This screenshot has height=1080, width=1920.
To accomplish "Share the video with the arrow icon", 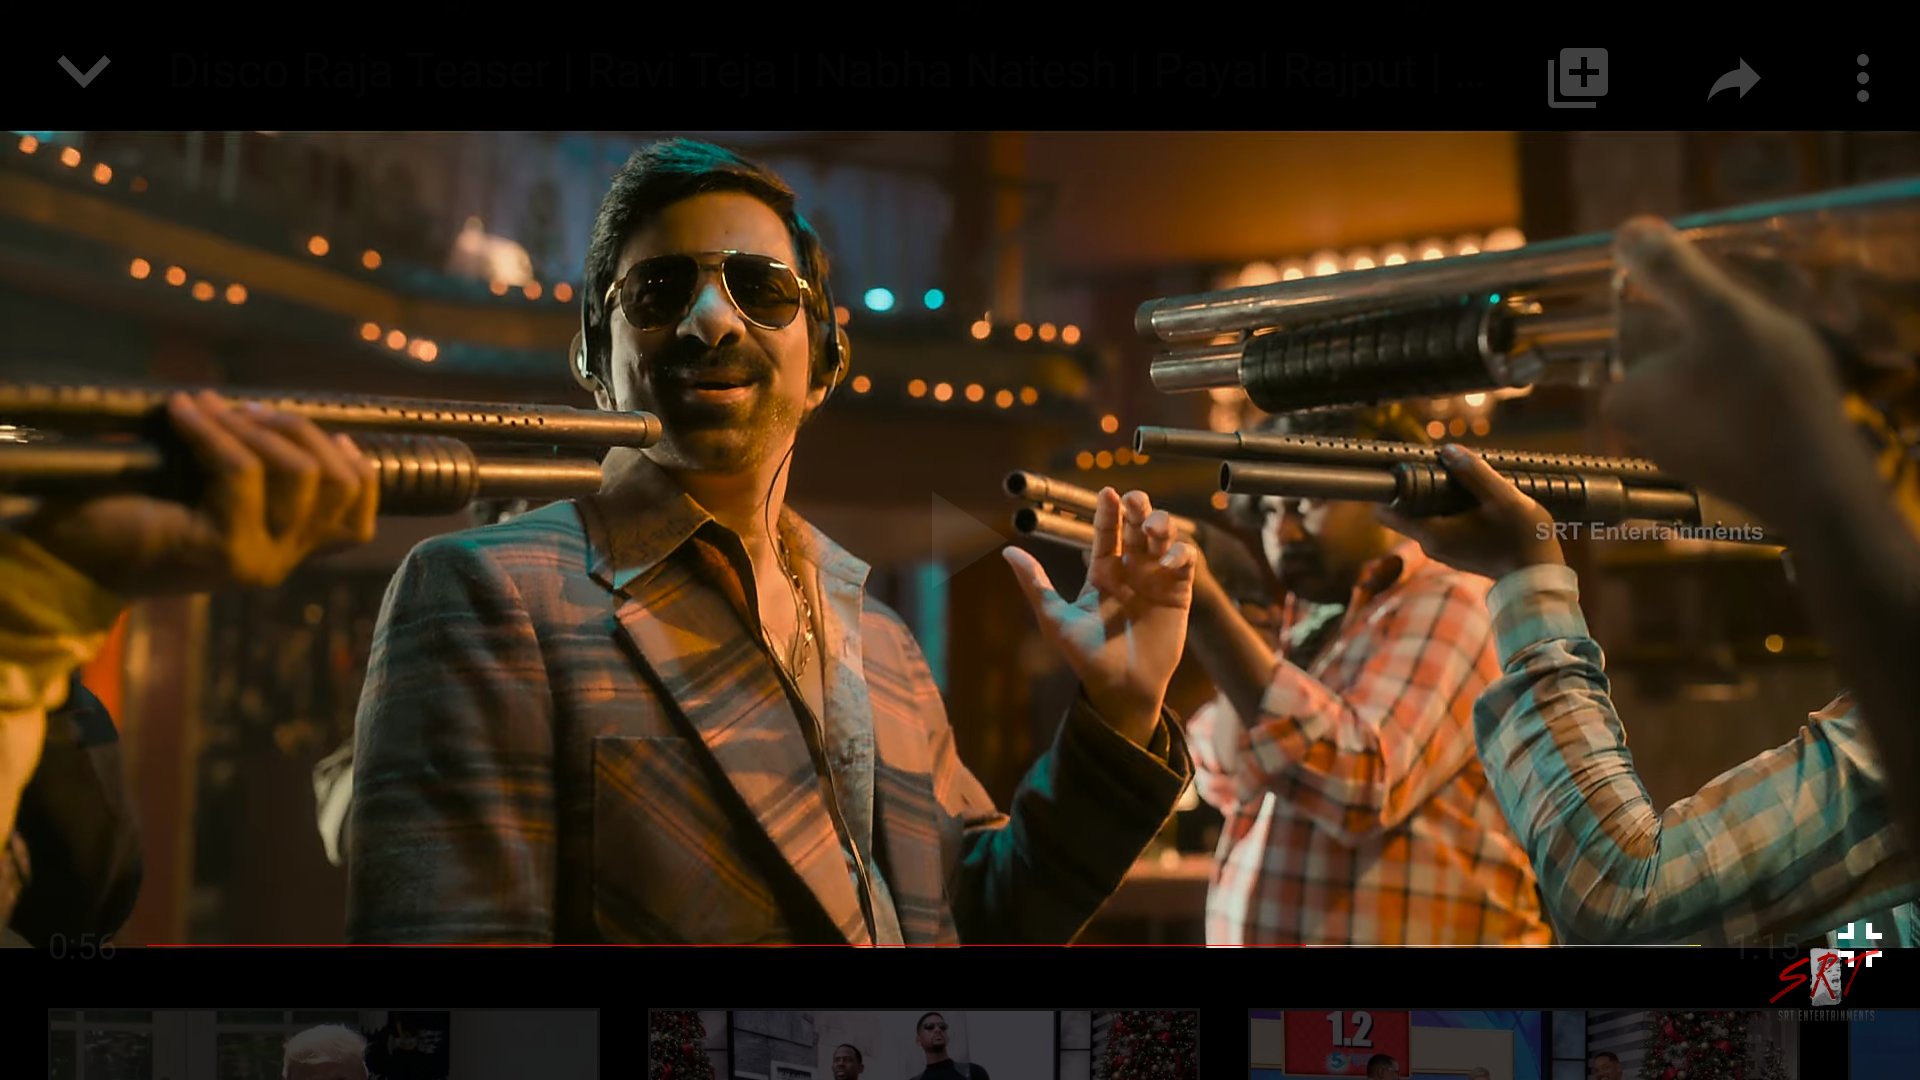I will coord(1733,79).
